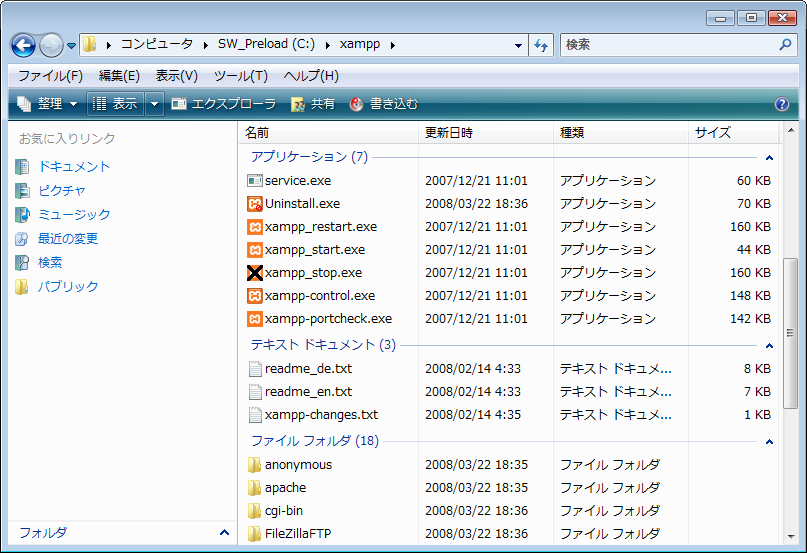This screenshot has width=807, height=553.
Task: Sort by the 種類 column header
Action: click(621, 133)
